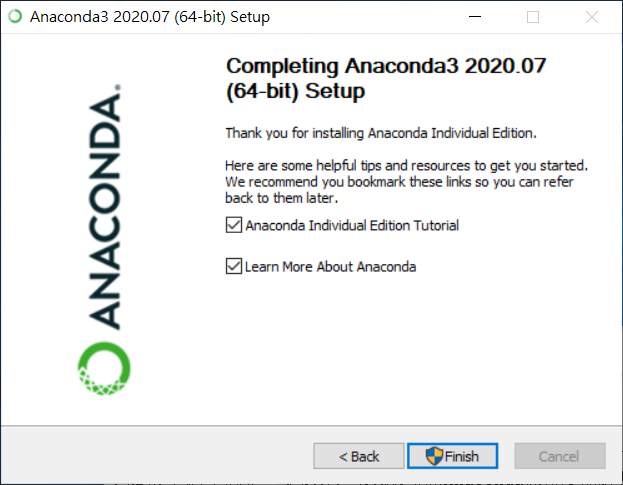Click the horizontal separator above the buttons
623x485 pixels.
tap(312, 426)
